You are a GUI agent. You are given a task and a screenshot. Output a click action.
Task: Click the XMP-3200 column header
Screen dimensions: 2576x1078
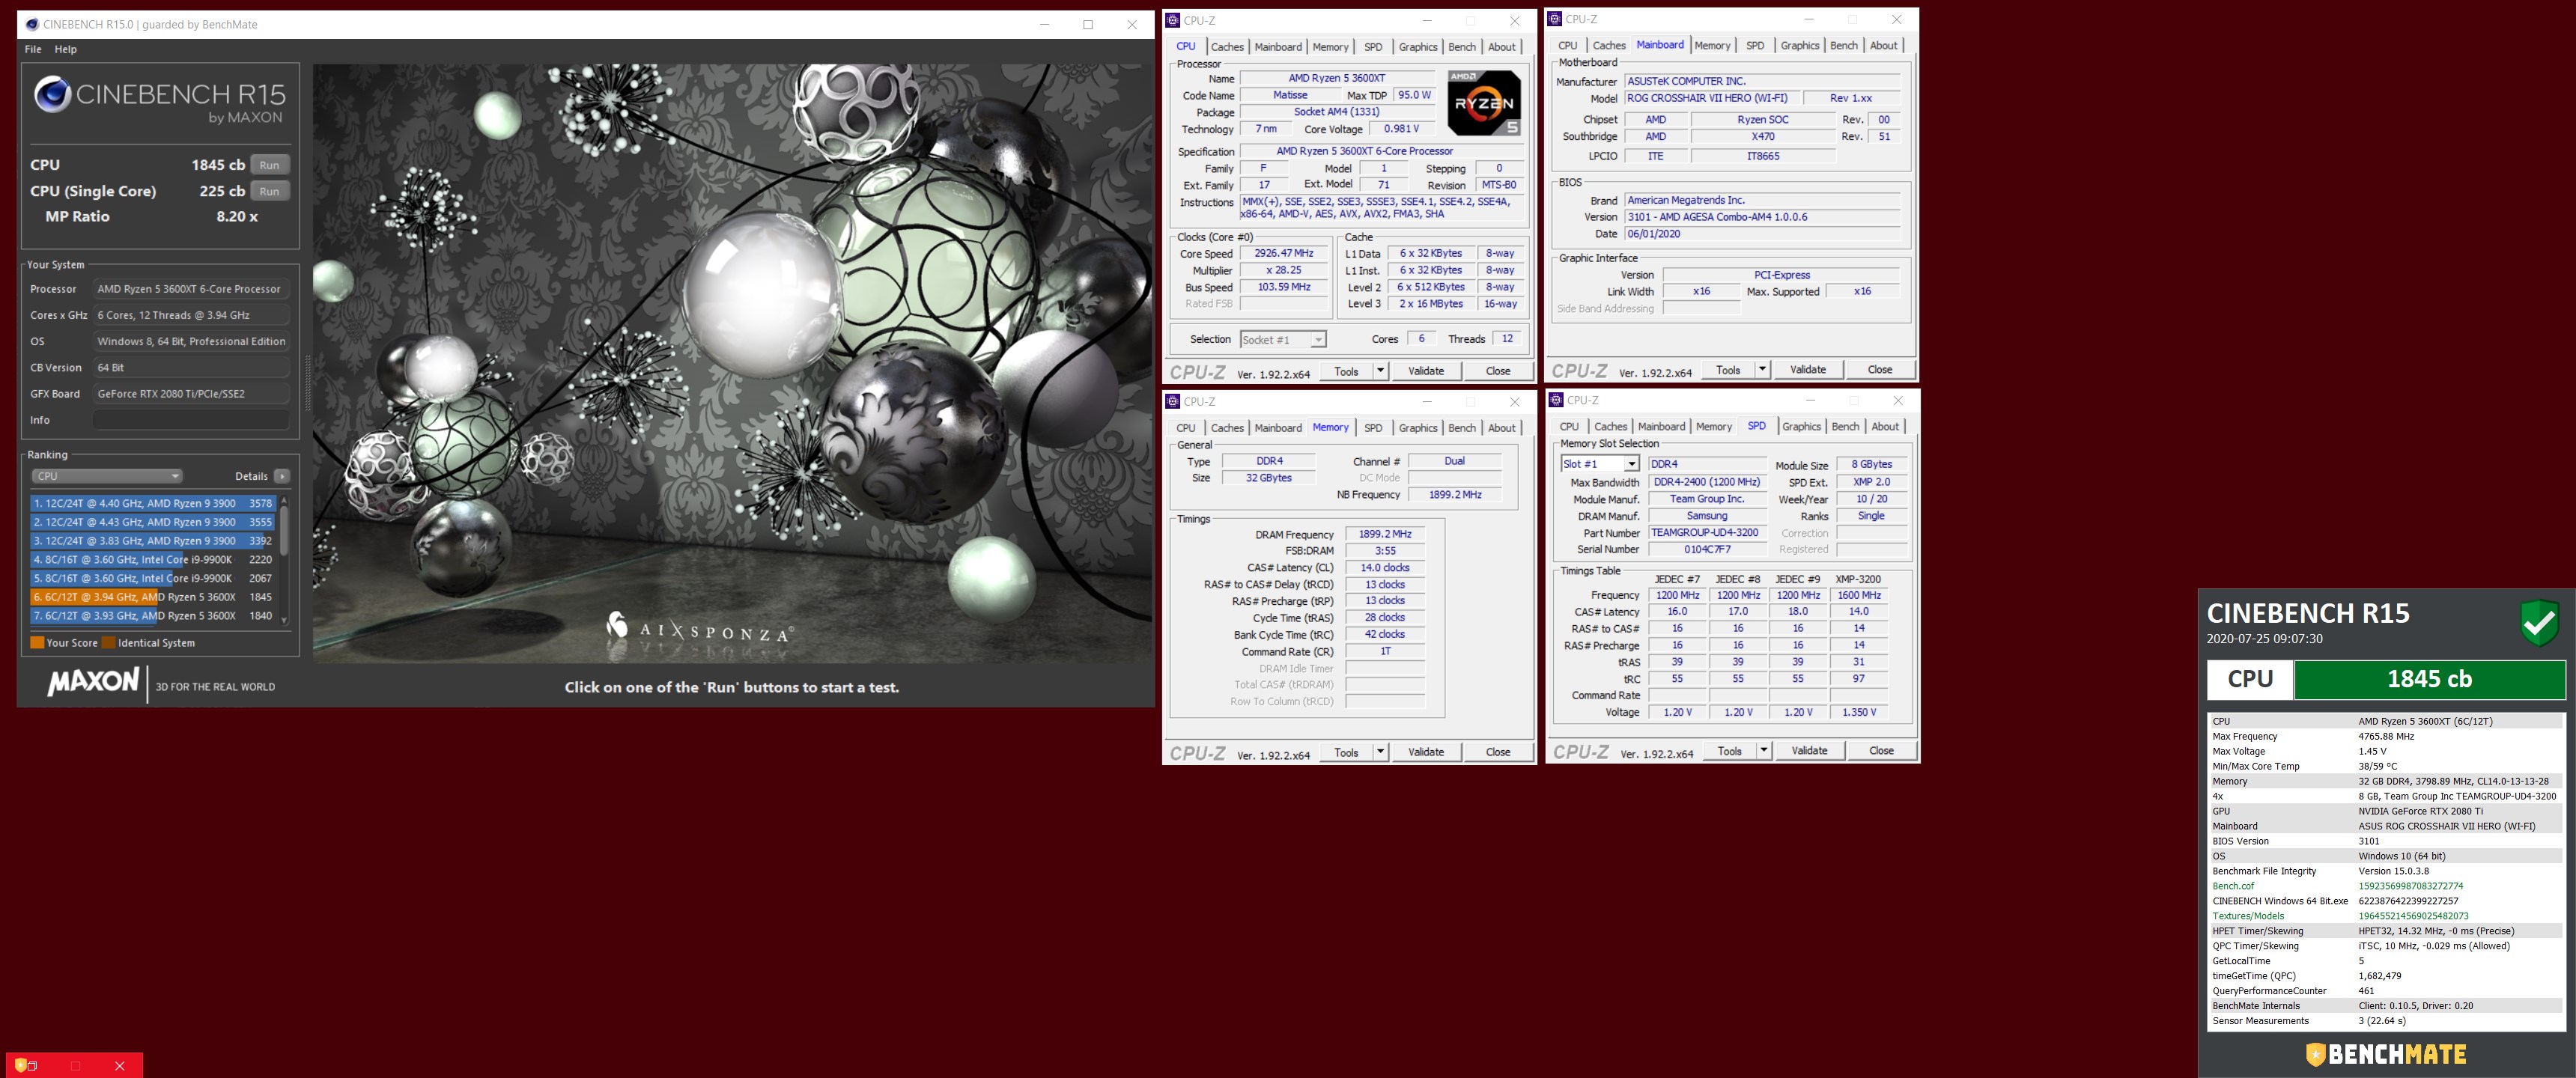(1858, 579)
